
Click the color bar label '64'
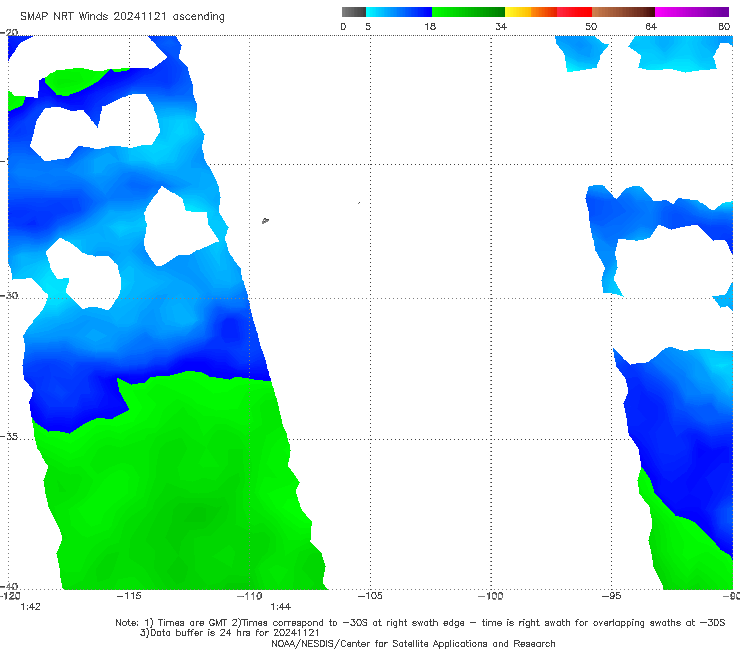(x=651, y=27)
